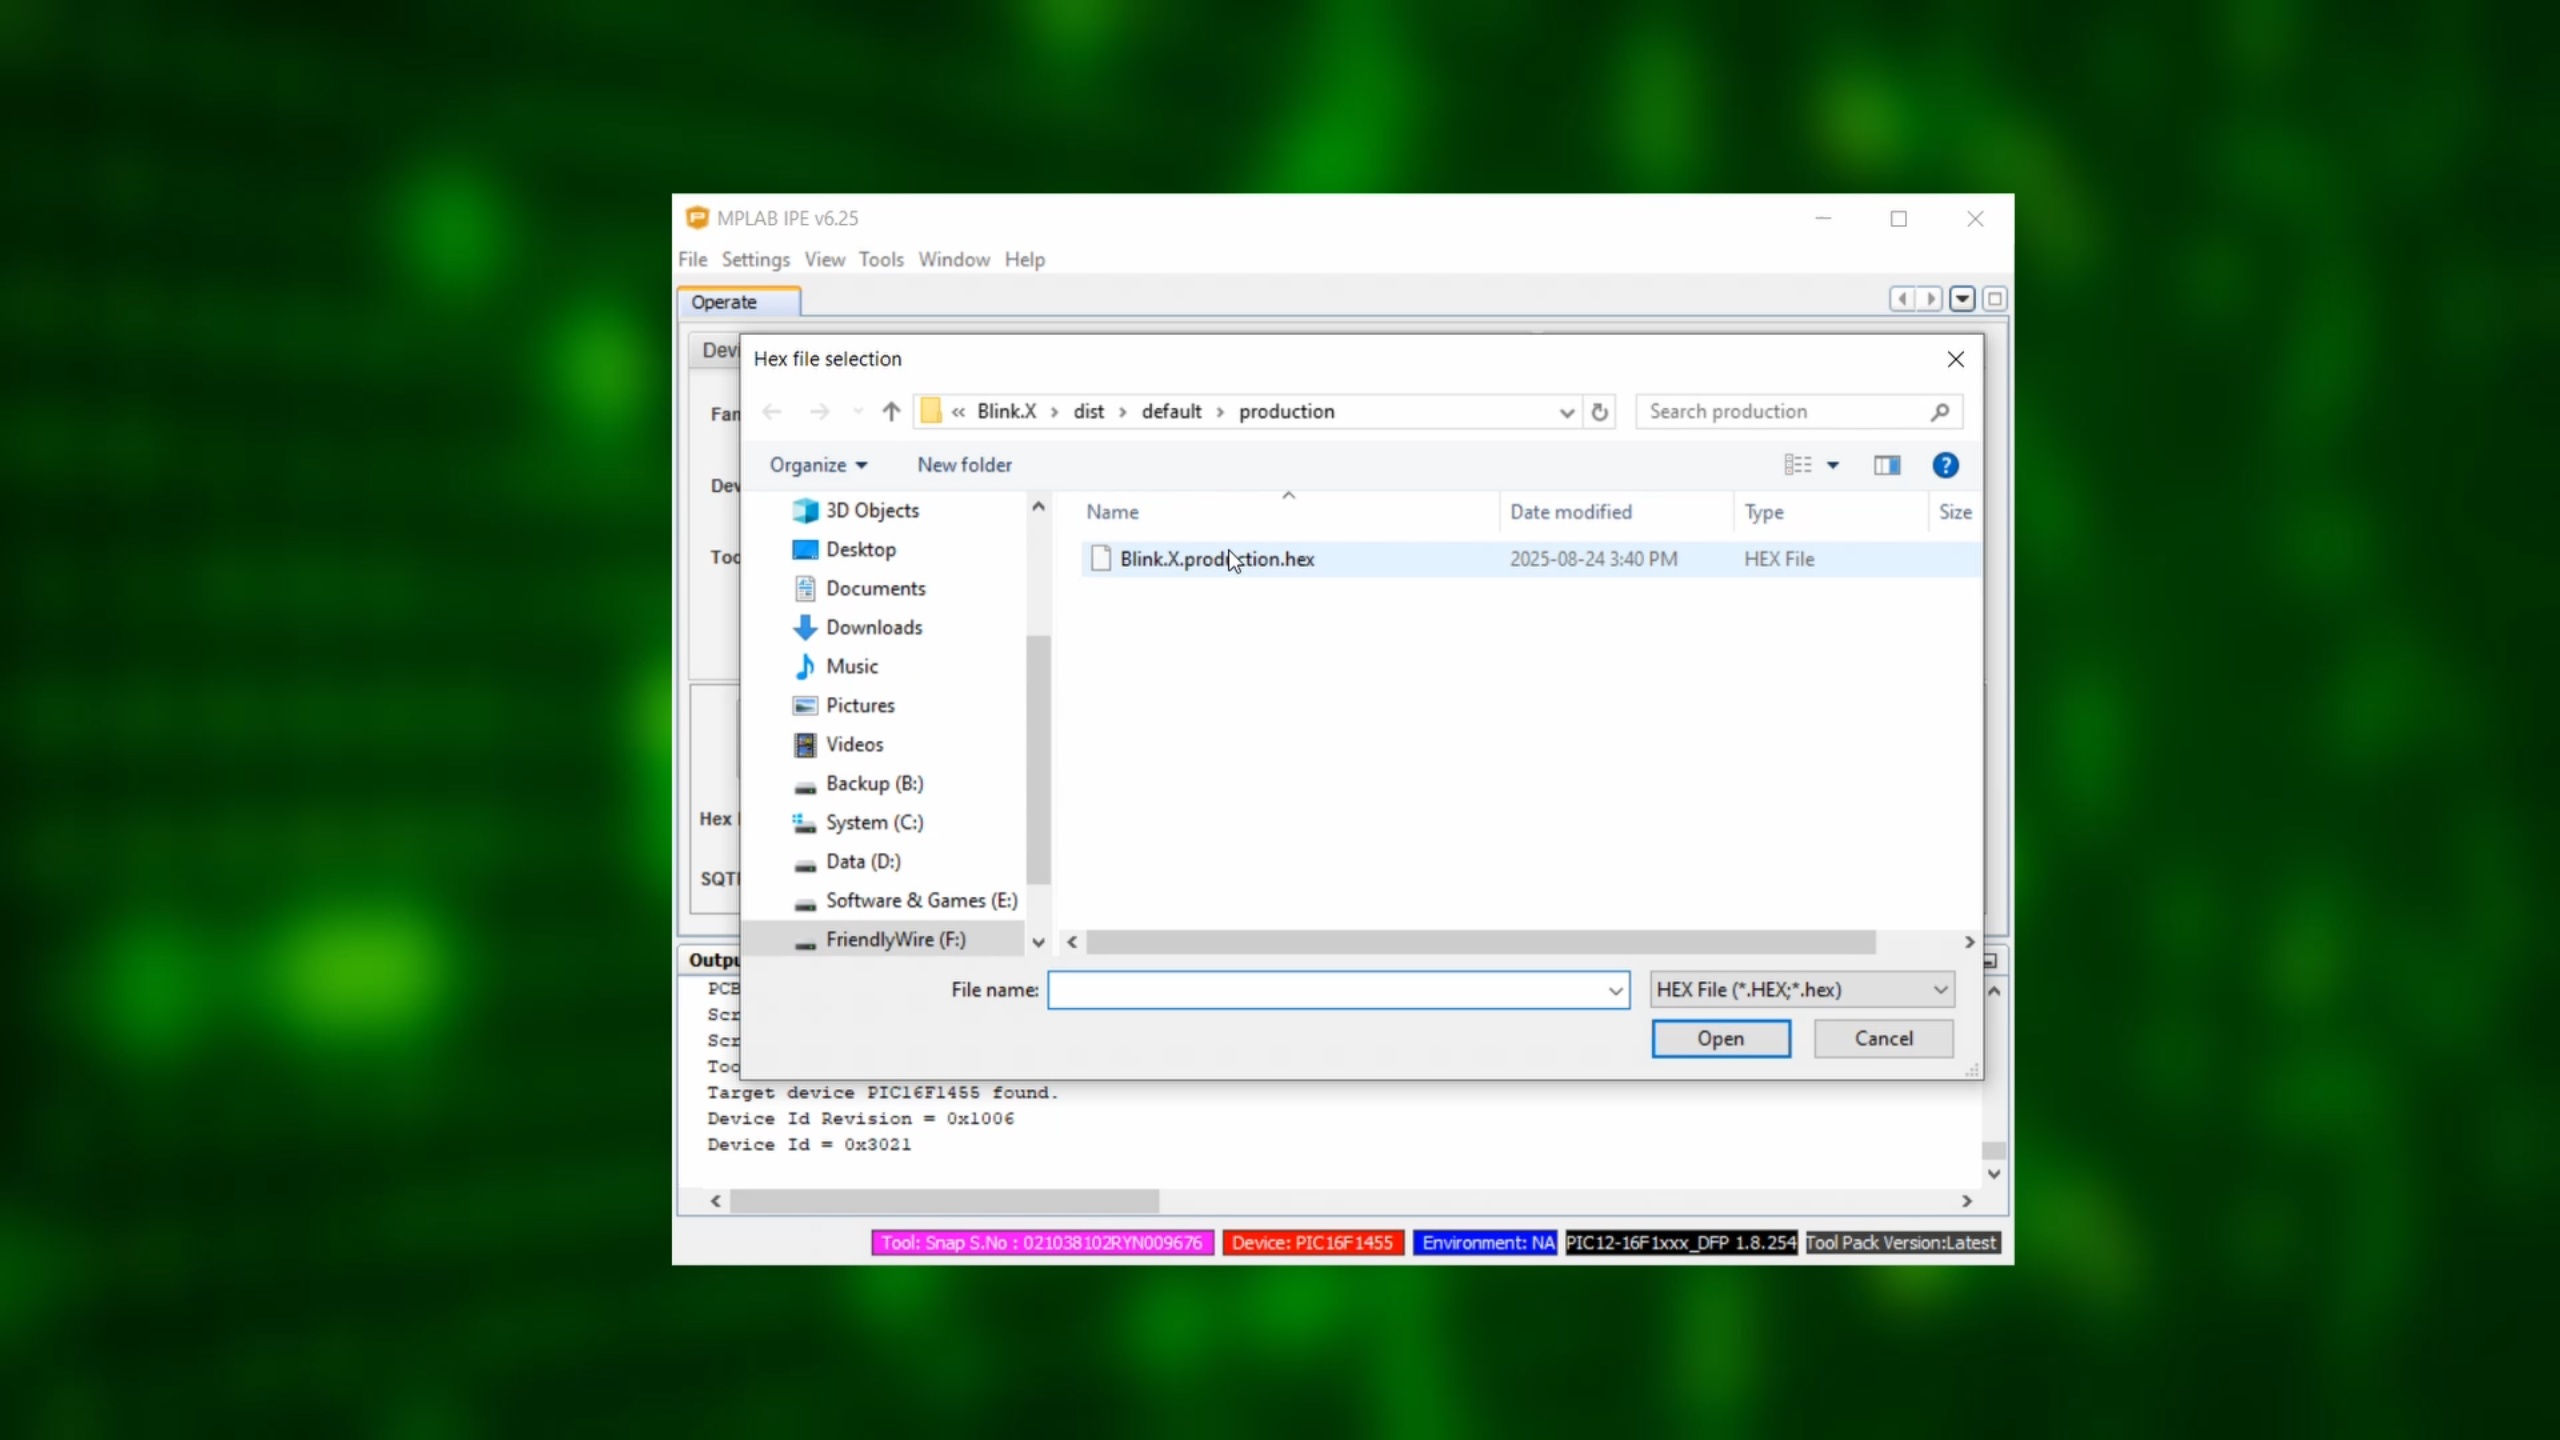Open the file dialog help icon
Viewport: 2560px width, 1440px height.
1945,465
